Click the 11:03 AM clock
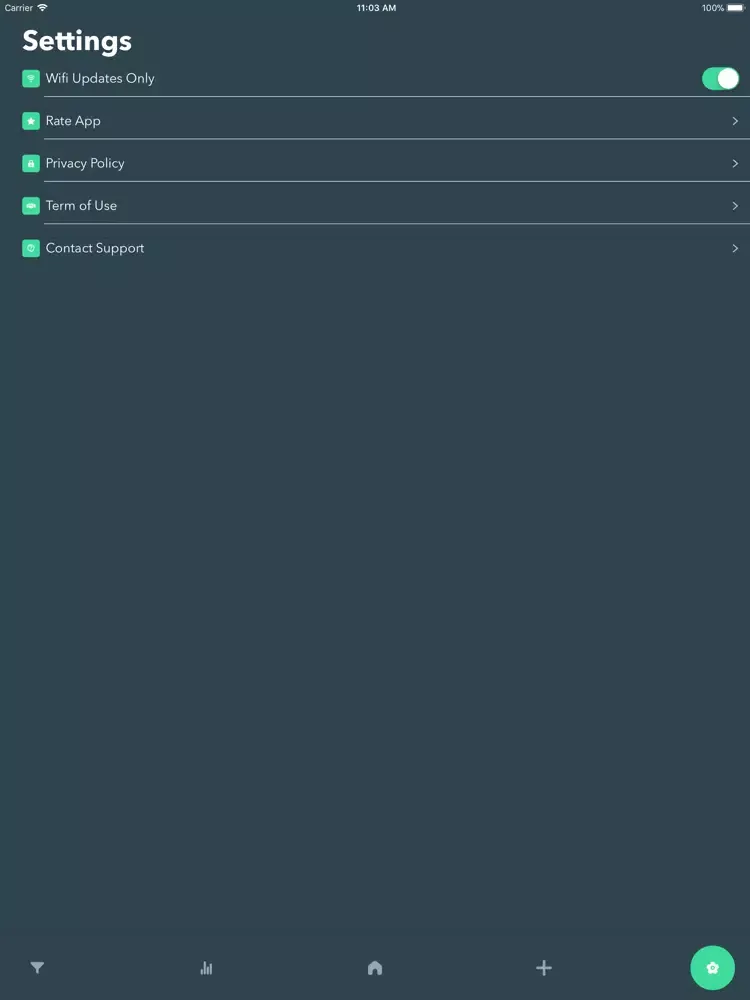Viewport: 750px width, 1000px height. pyautogui.click(x=376, y=8)
